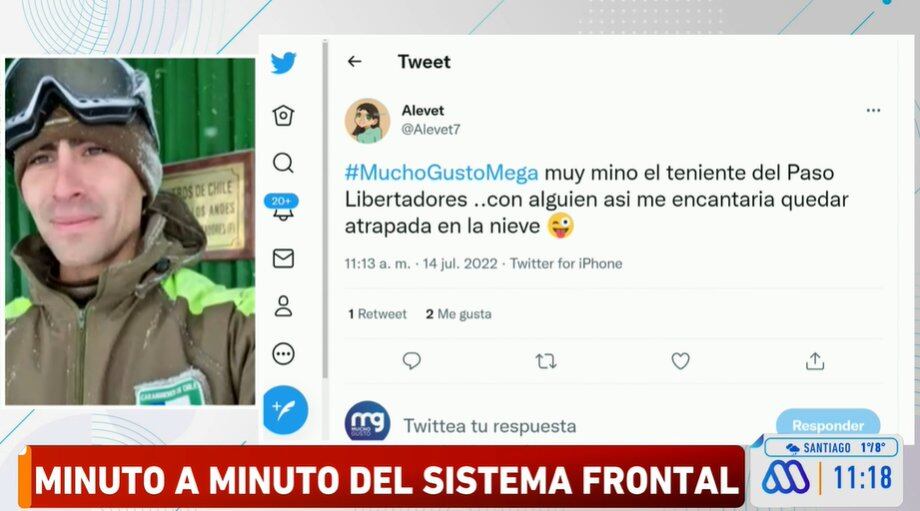
Task: Click the Twitter bird logo
Action: pyautogui.click(x=283, y=63)
